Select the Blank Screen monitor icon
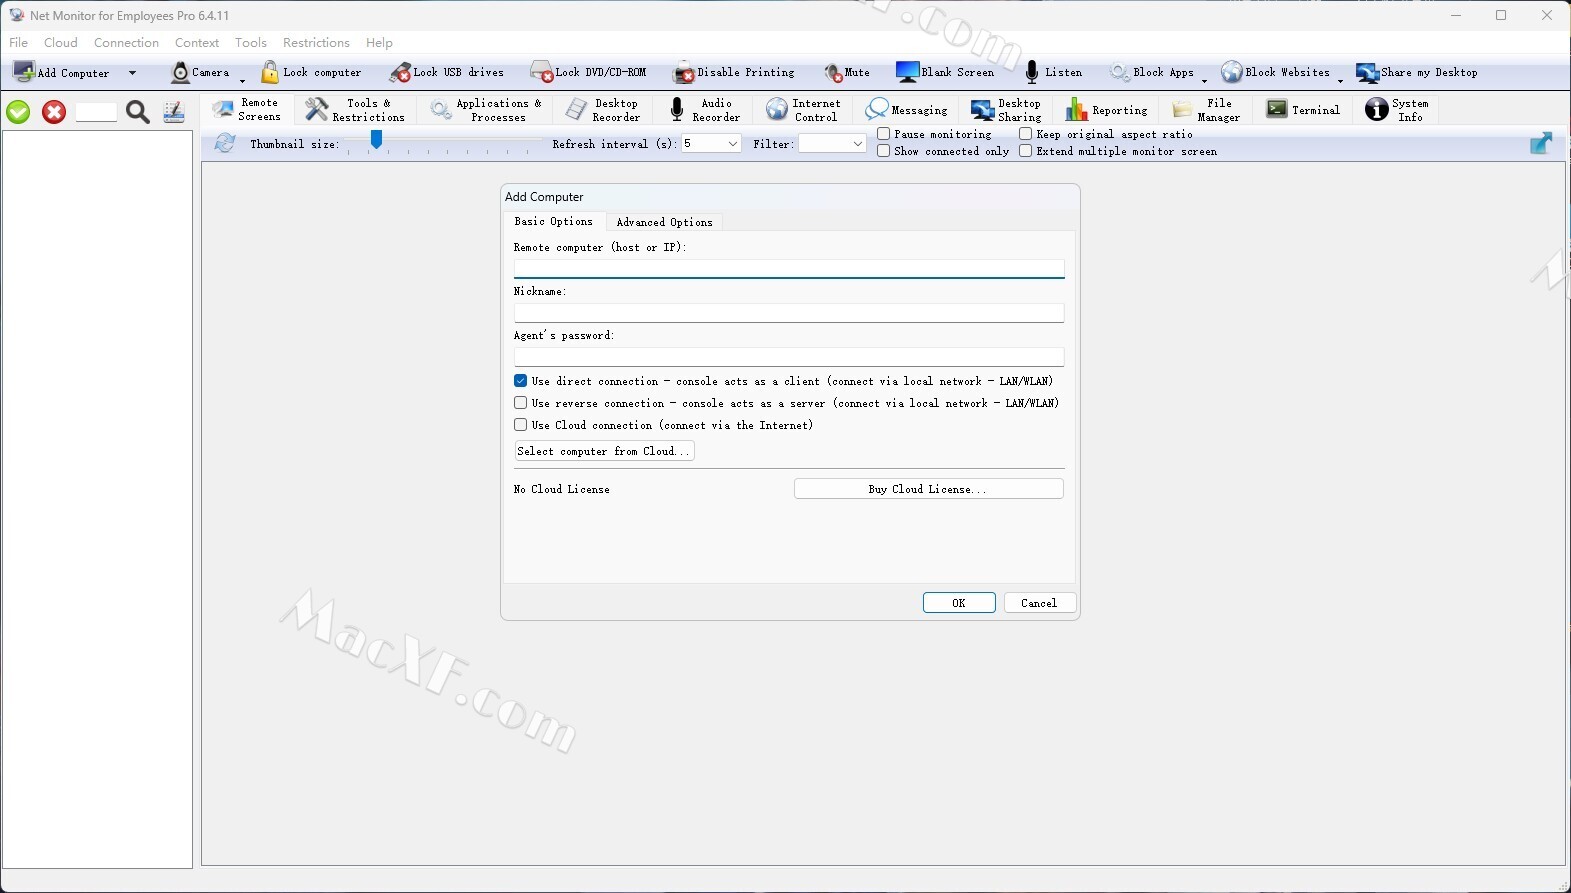Image resolution: width=1571 pixels, height=893 pixels. (907, 73)
